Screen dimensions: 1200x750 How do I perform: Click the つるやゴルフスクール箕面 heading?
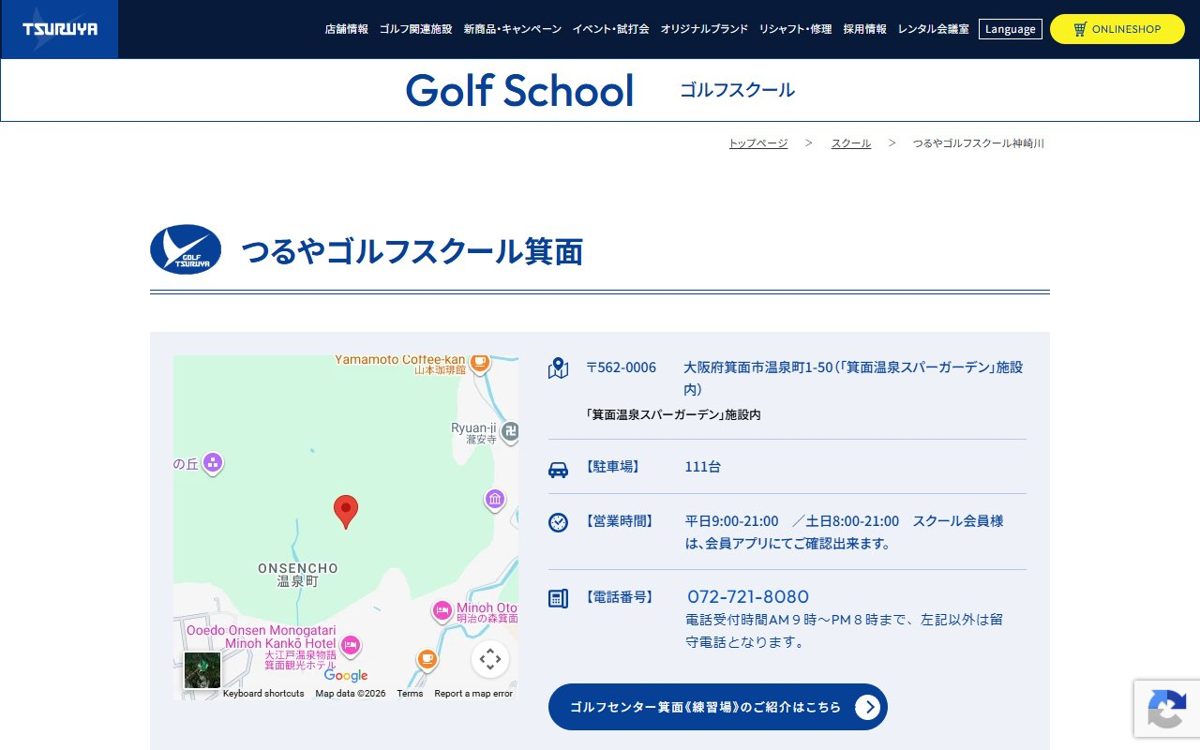coord(411,250)
